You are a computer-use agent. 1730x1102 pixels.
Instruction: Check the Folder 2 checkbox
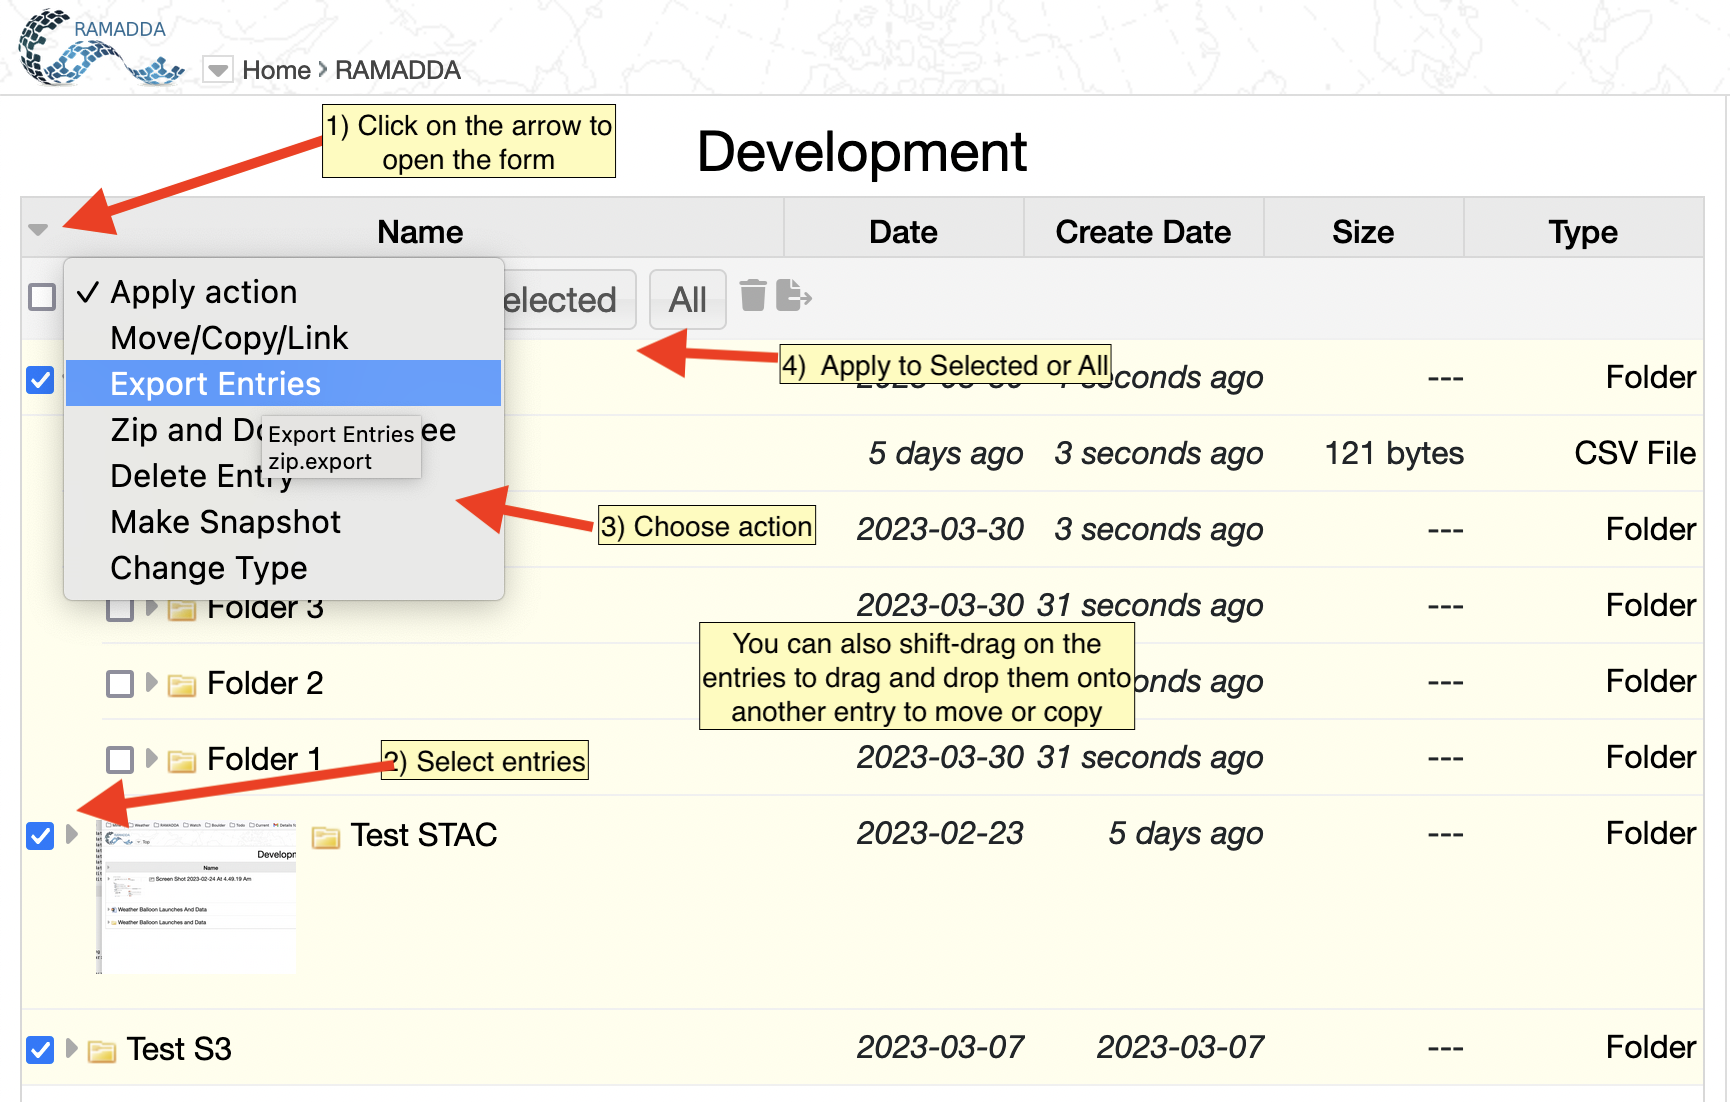point(120,684)
